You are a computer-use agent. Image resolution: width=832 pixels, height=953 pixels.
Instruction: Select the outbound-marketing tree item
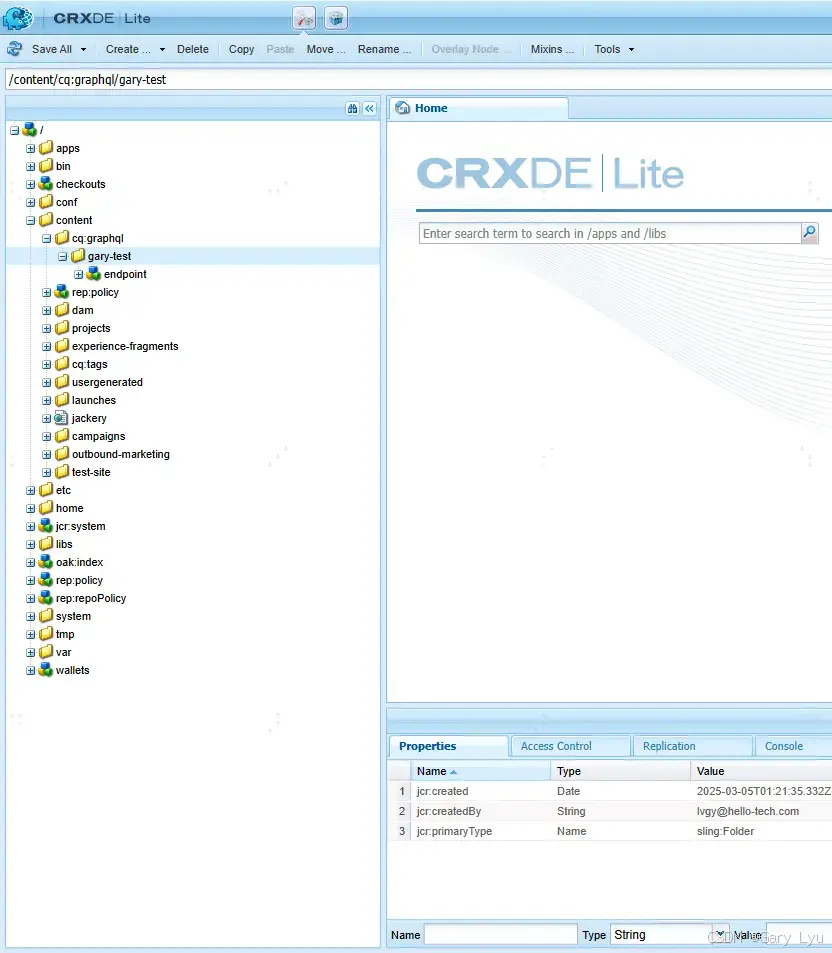click(x=120, y=454)
